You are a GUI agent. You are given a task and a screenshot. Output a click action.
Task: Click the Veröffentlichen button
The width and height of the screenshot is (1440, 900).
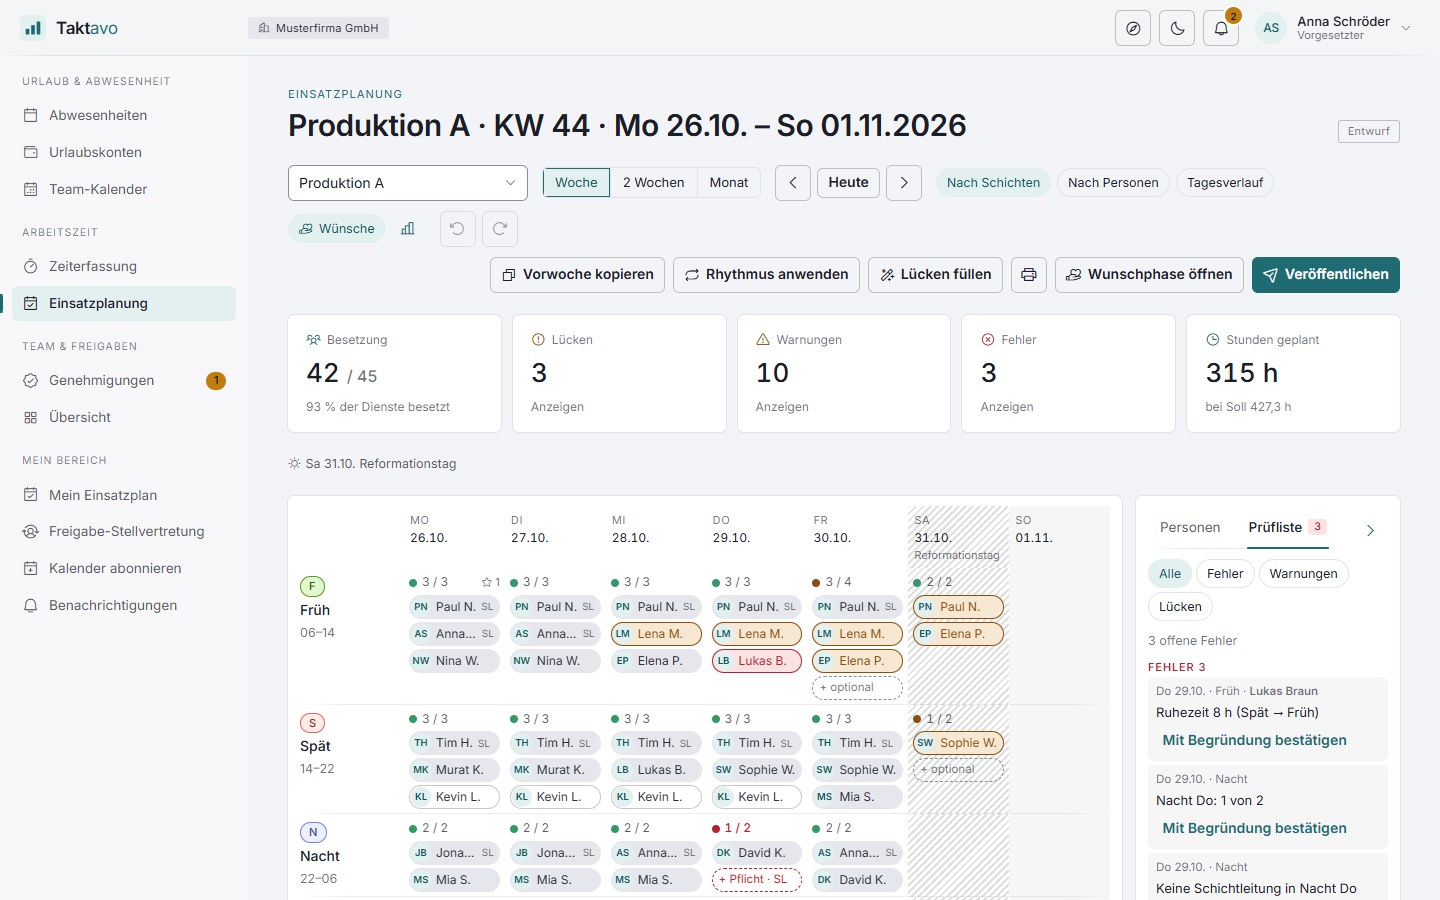click(x=1326, y=275)
